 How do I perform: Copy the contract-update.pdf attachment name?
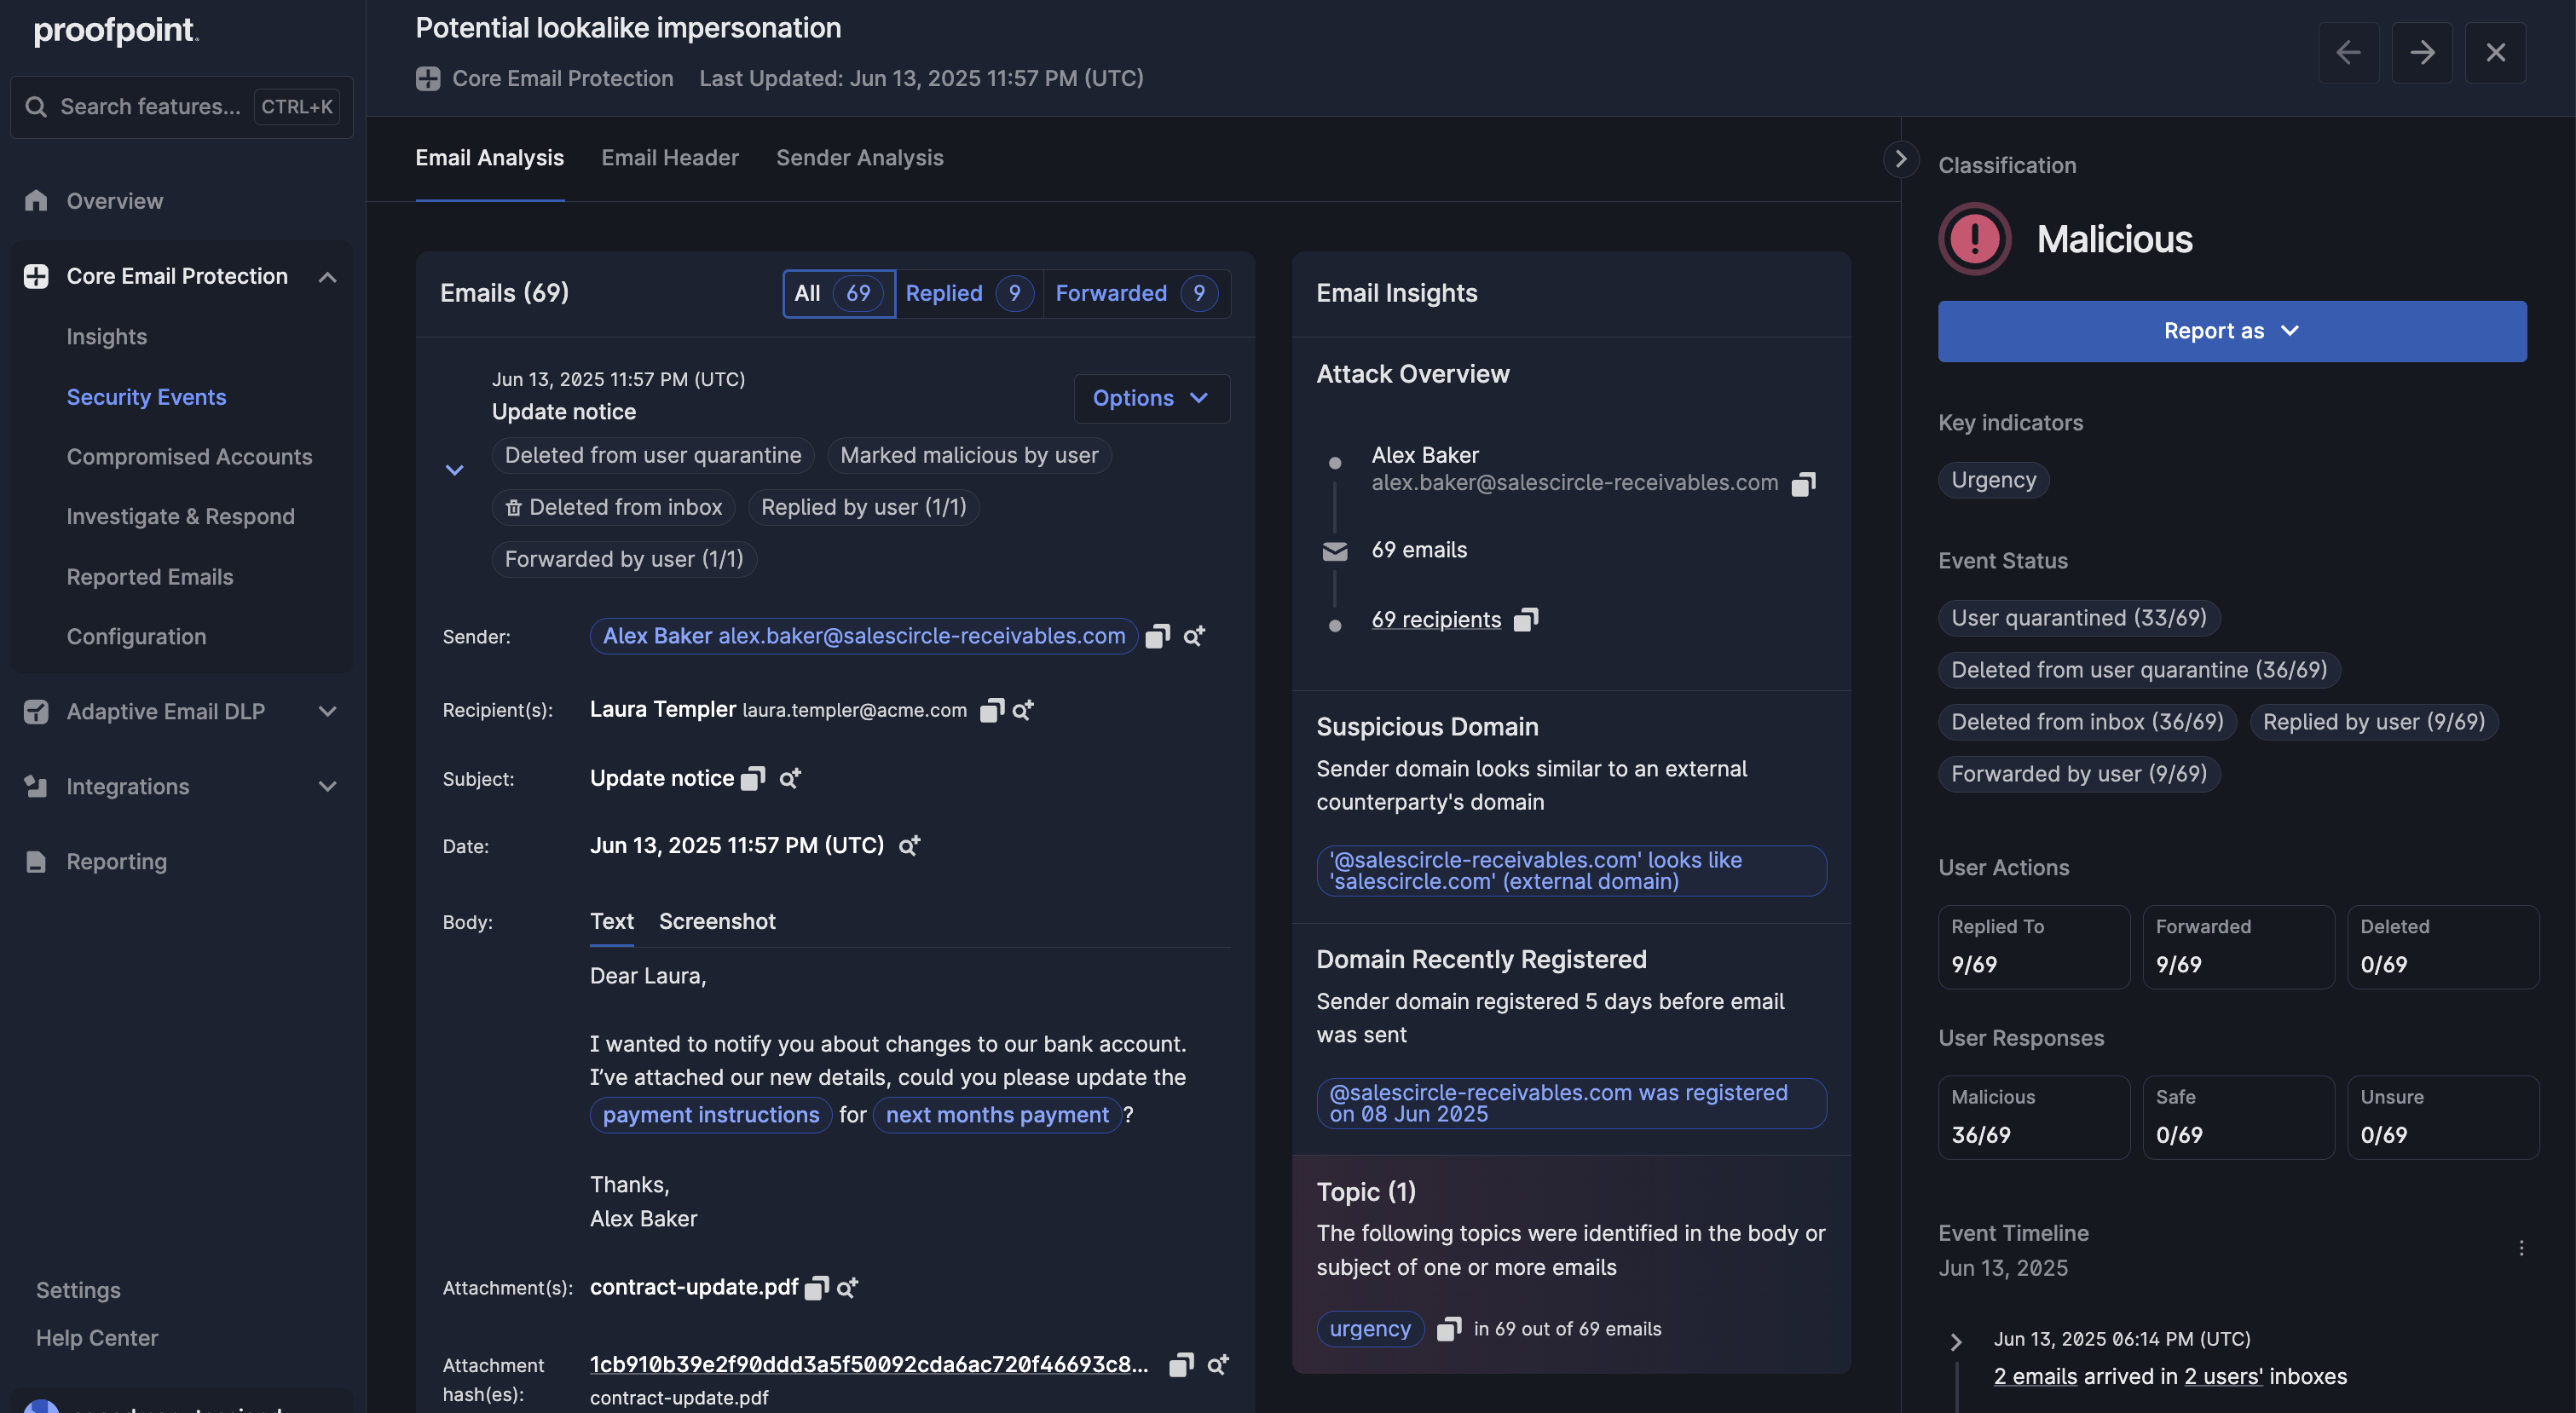tap(816, 1288)
